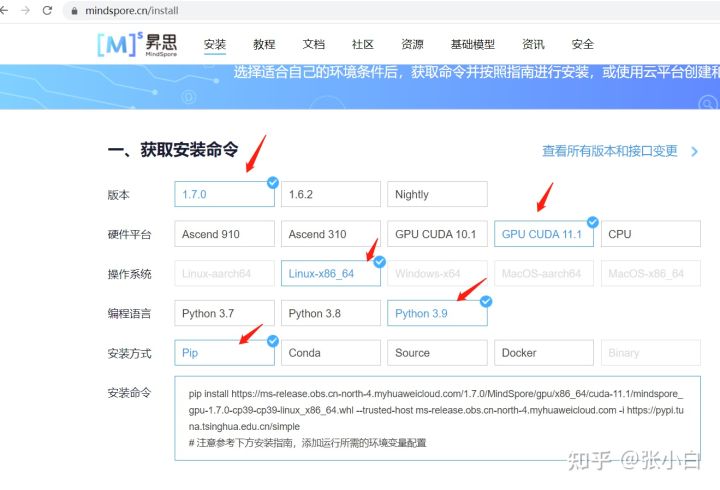This screenshot has height=490, width=720.
Task: Select Linux-aarch64 operating system
Action: coord(225,273)
